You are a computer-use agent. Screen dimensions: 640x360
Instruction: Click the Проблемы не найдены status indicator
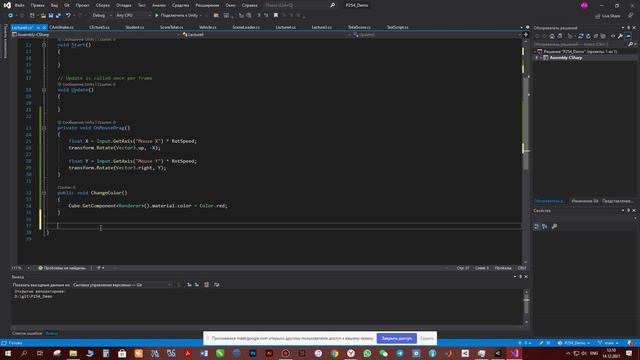coord(62,268)
